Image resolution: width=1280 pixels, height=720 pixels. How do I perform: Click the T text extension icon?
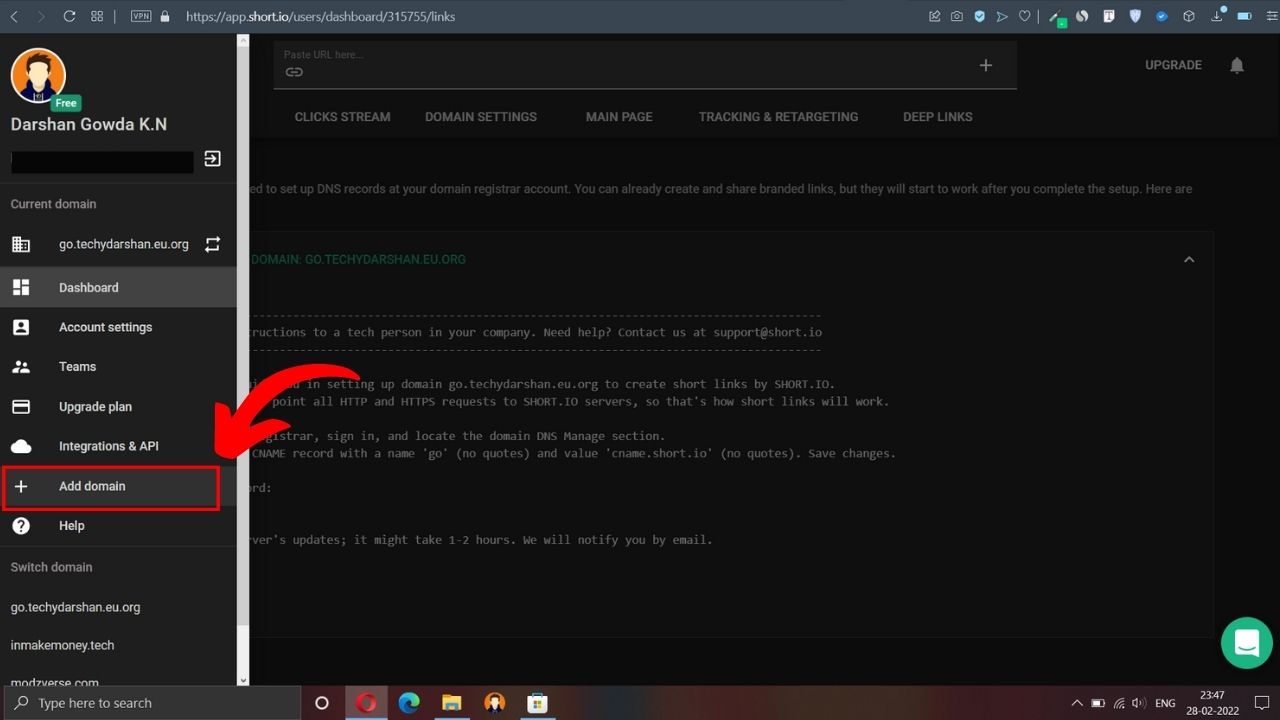tap(1109, 16)
